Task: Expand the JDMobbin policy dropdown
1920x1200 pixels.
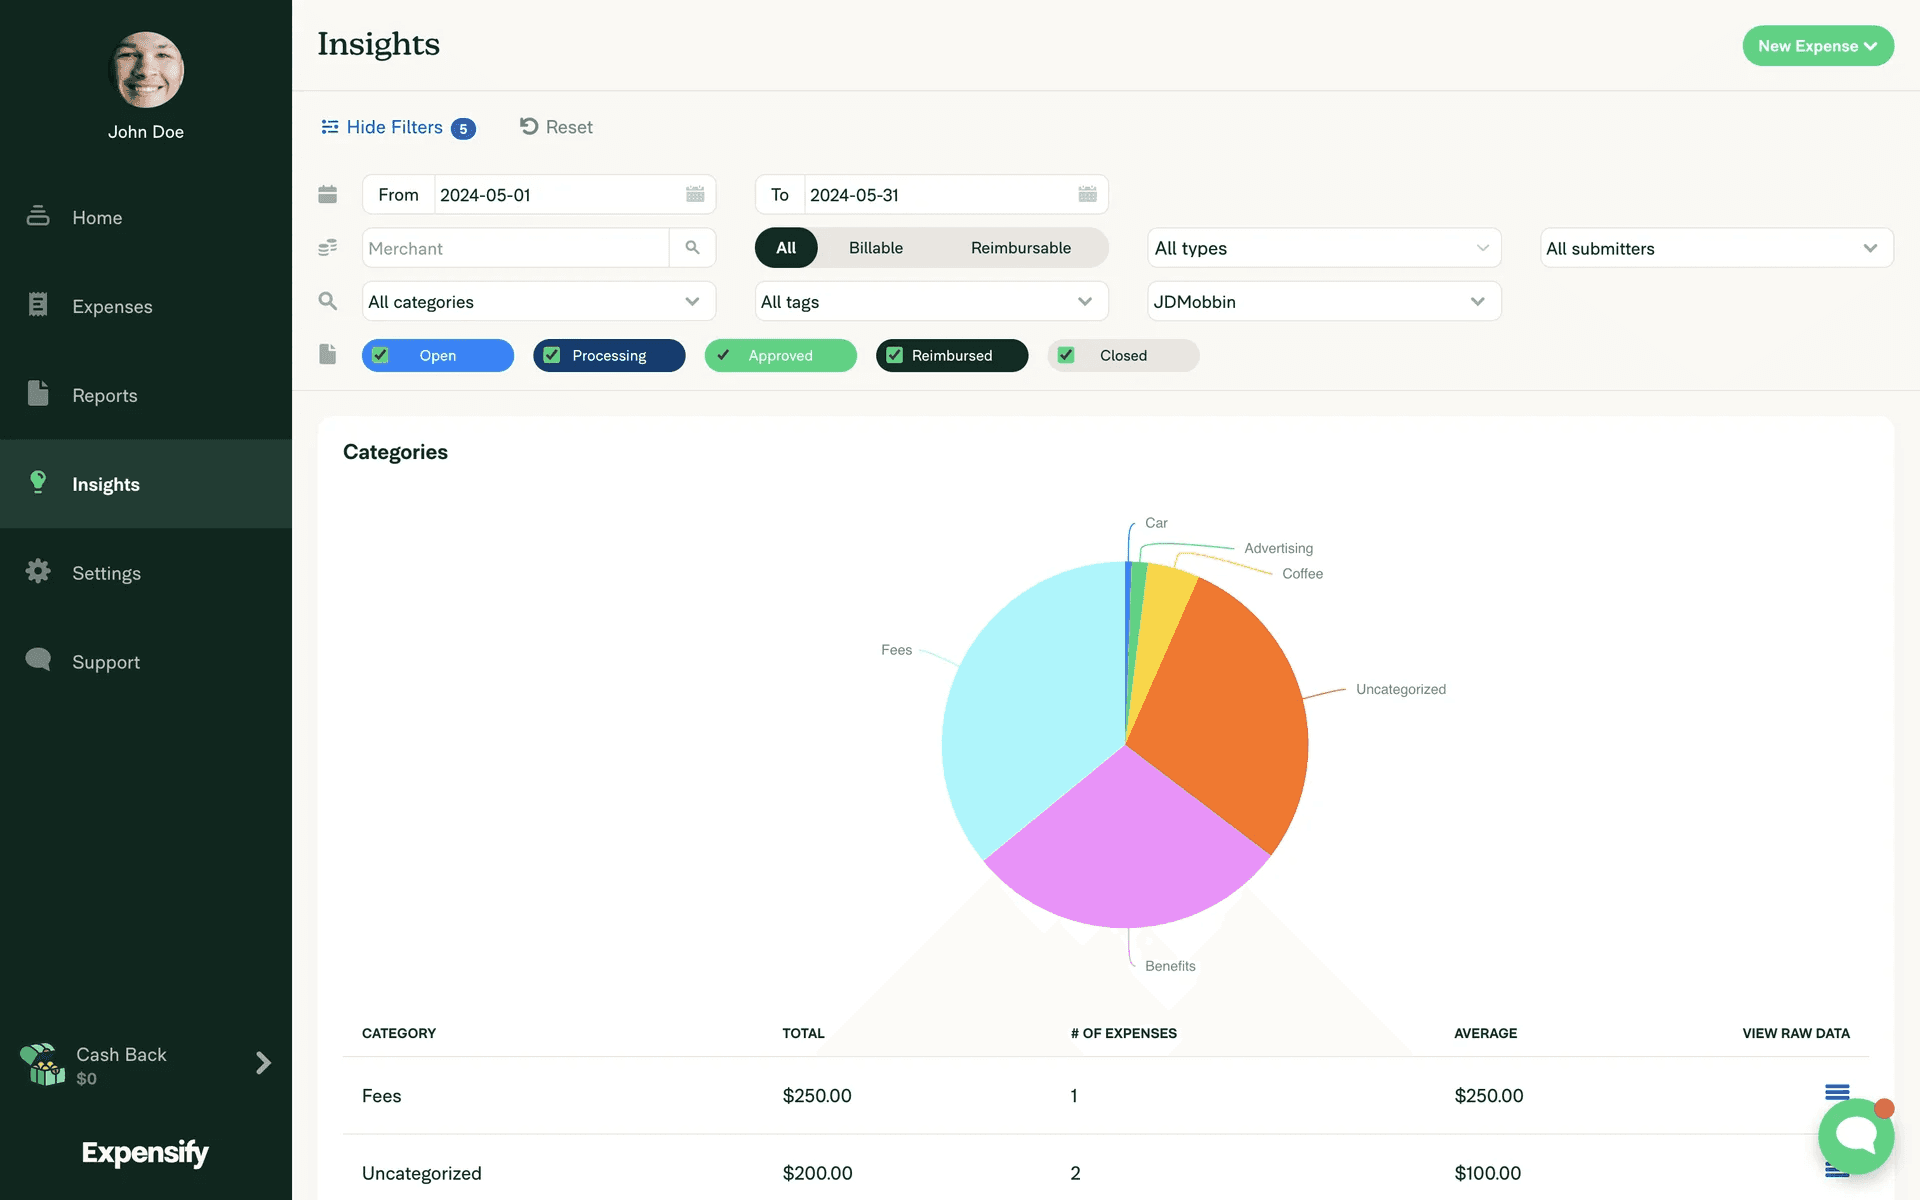Action: (1323, 301)
